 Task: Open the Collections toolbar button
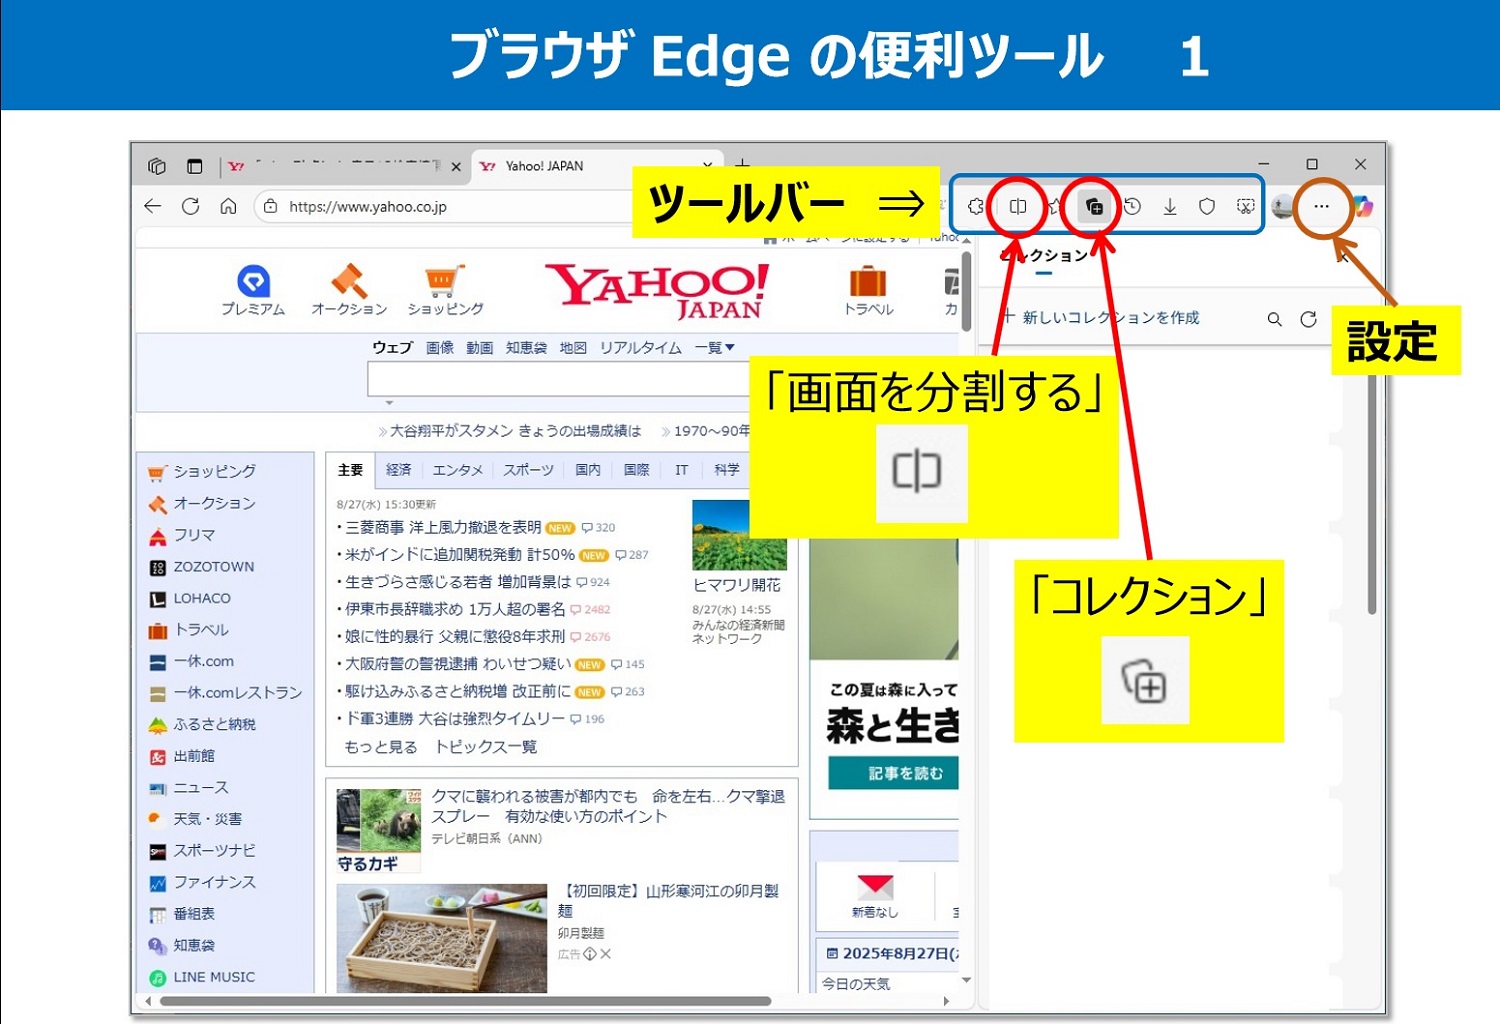[x=1094, y=207]
